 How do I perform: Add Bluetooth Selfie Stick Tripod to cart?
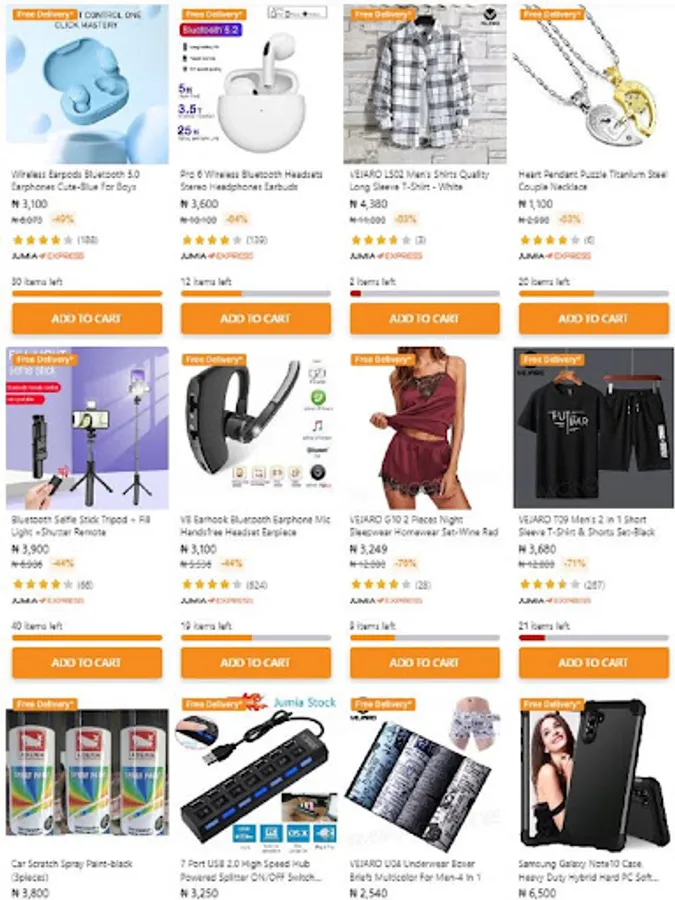click(87, 662)
